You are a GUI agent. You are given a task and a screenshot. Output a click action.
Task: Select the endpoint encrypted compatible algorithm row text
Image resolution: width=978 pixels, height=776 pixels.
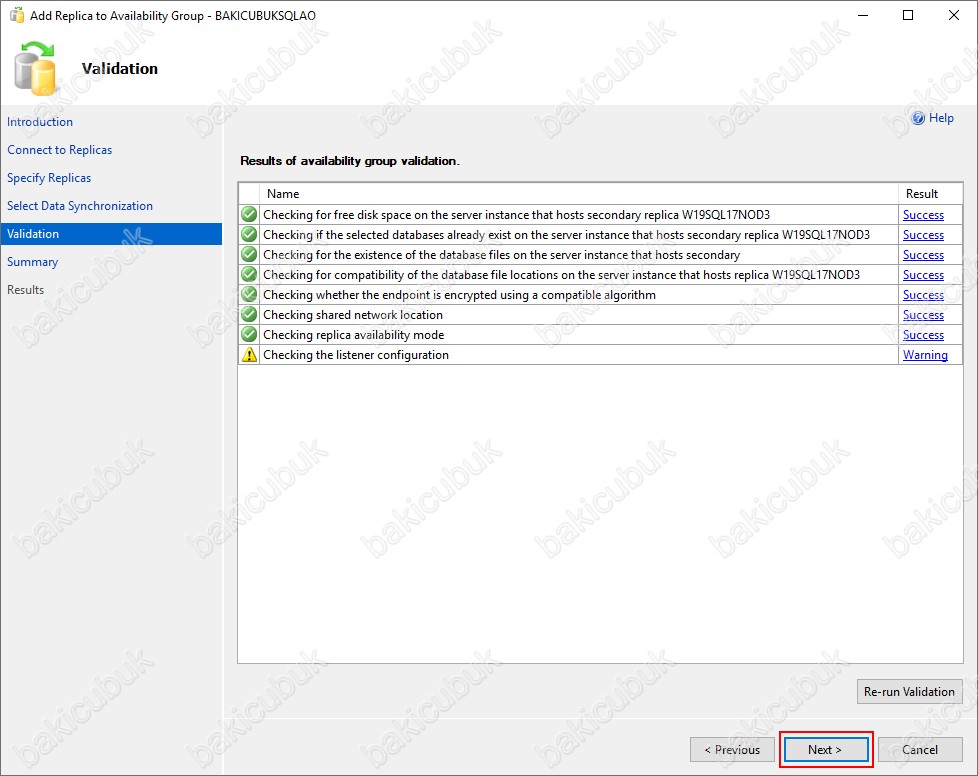click(460, 294)
